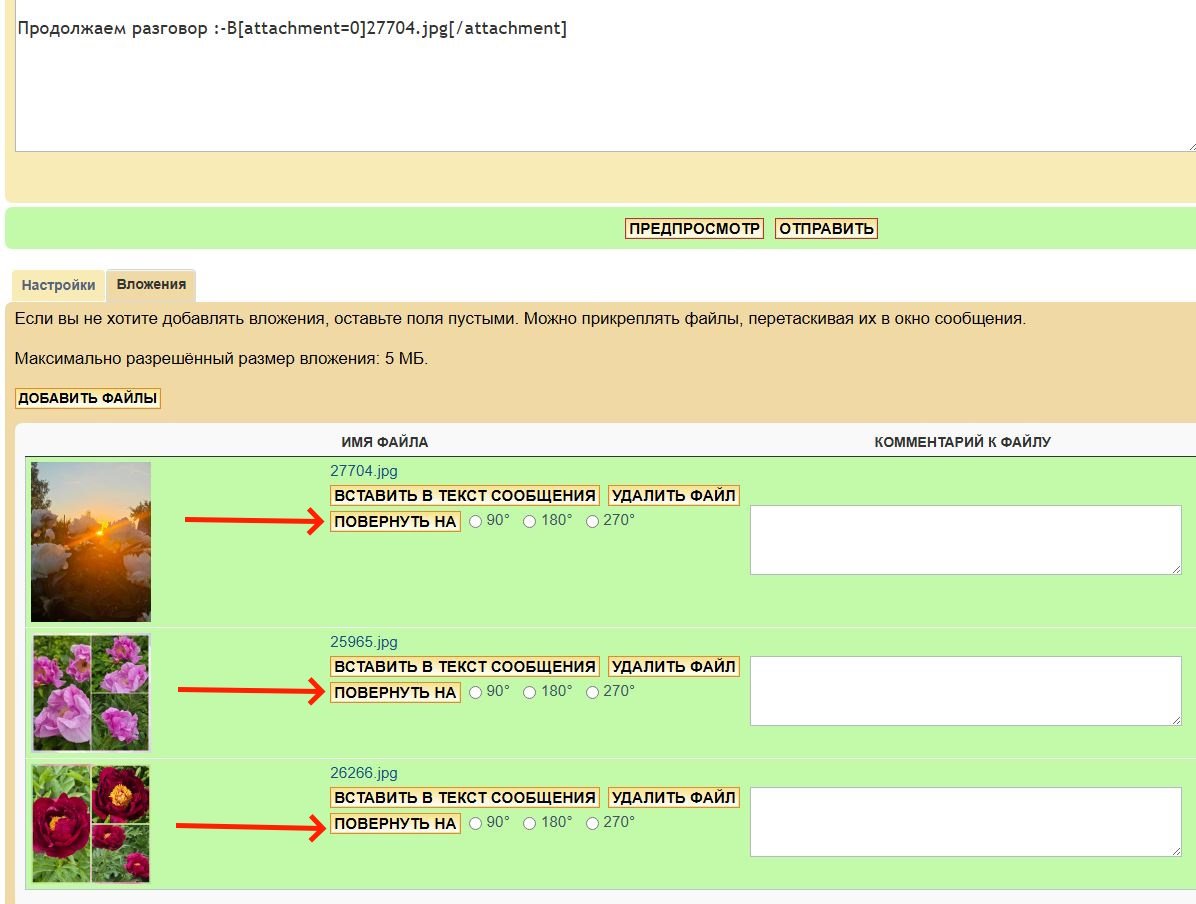Select 90° rotation for 27704.jpg
This screenshot has height=904, width=1196.
coord(475,522)
